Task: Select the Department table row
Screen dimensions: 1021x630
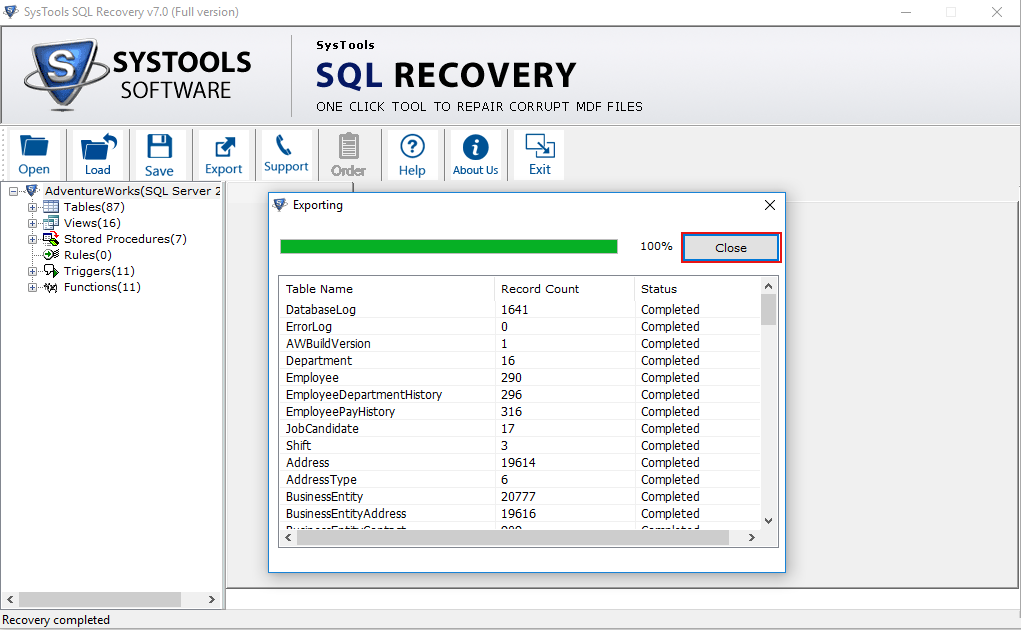Action: (520, 361)
